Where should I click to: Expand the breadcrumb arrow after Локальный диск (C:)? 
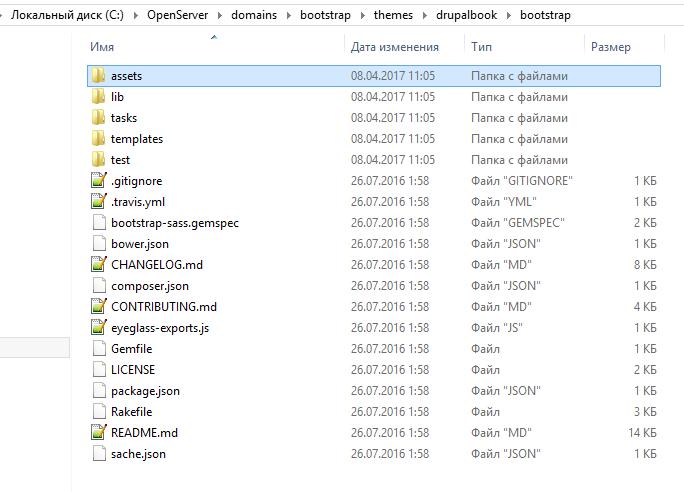[136, 16]
